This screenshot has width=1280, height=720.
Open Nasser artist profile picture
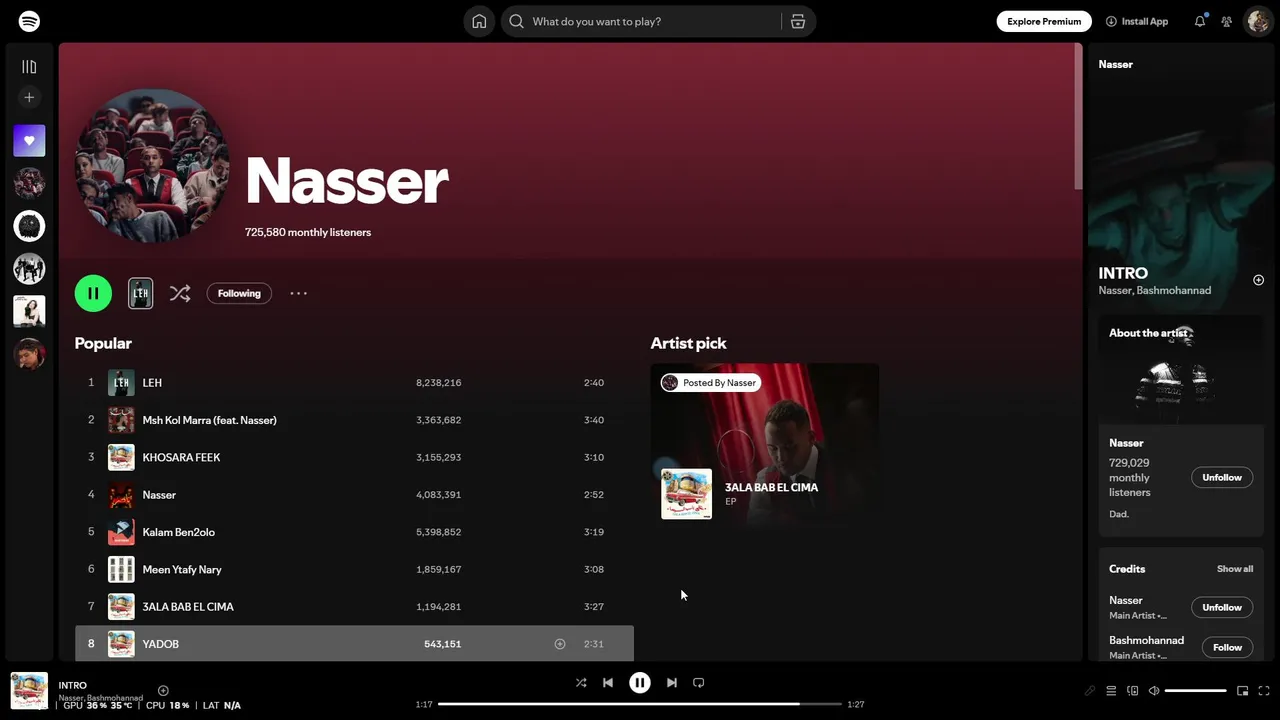click(152, 165)
